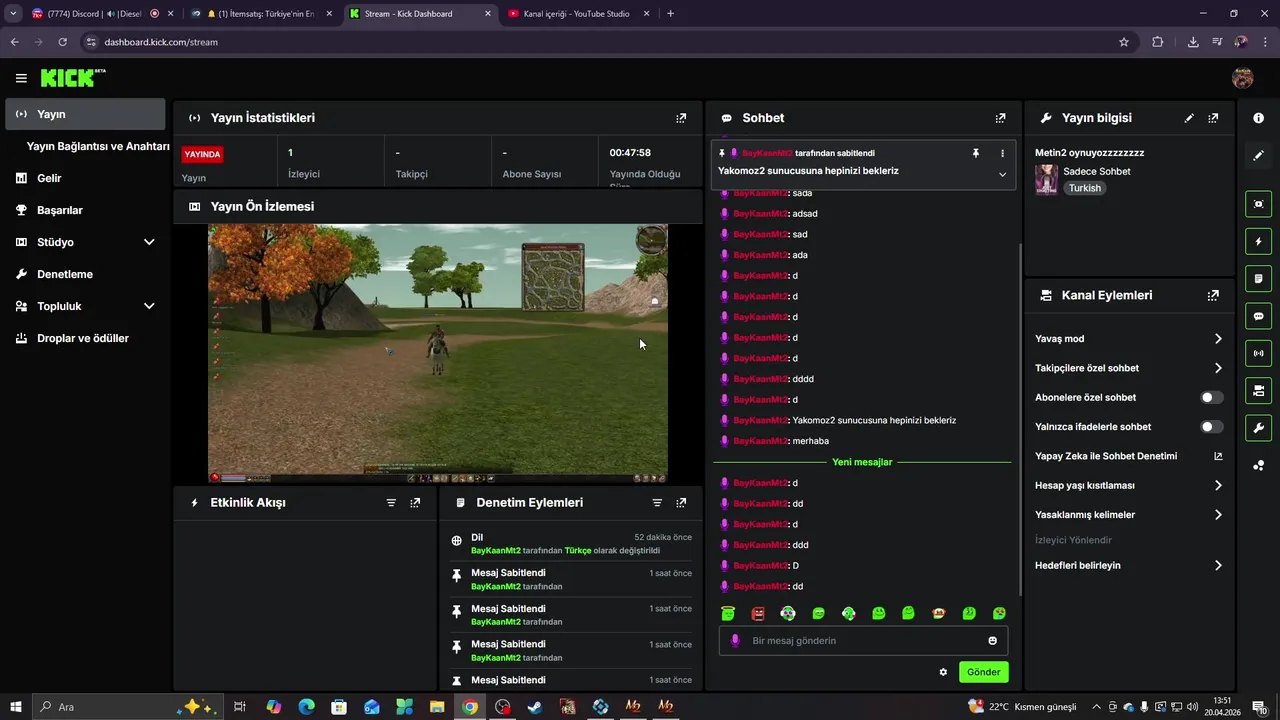Viewport: 1280px width, 720px height.
Task: Expand the pinned message chevron
Action: pyautogui.click(x=1002, y=174)
